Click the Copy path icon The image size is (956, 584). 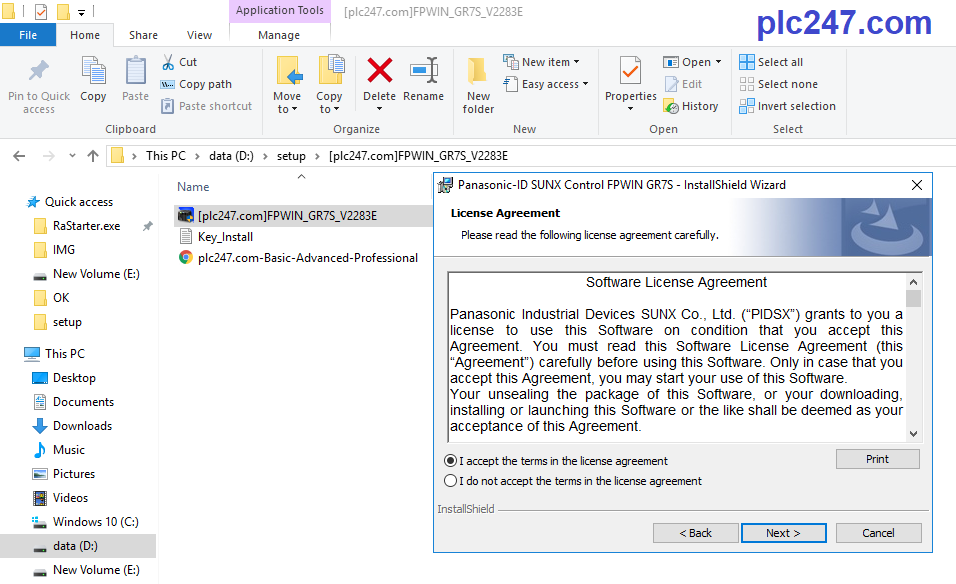pos(168,84)
